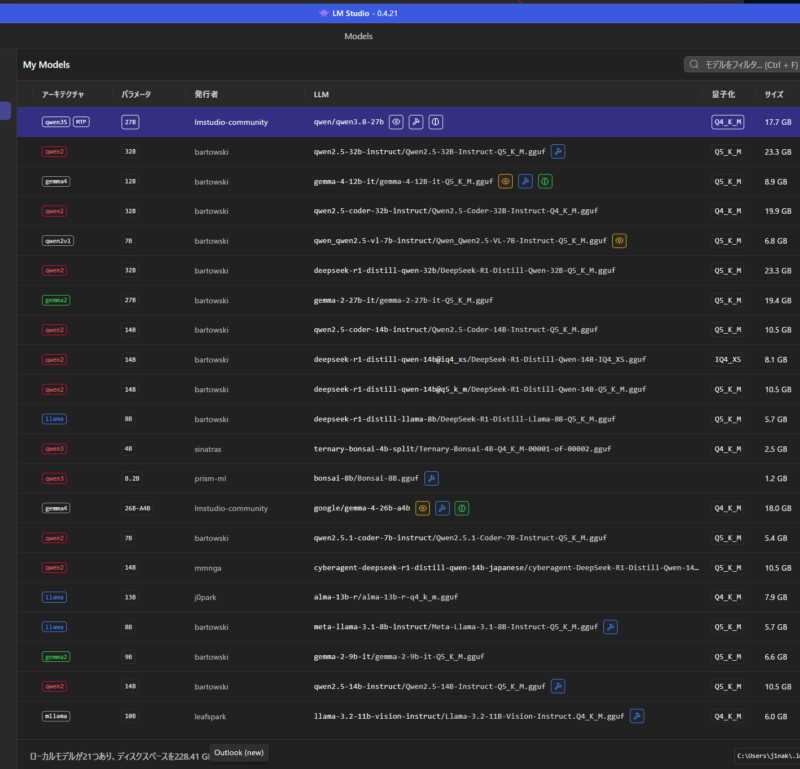Click the green reasoning icon for google/gemma-4-26b-a4b
Image resolution: width=800 pixels, height=769 pixels.
(x=462, y=508)
